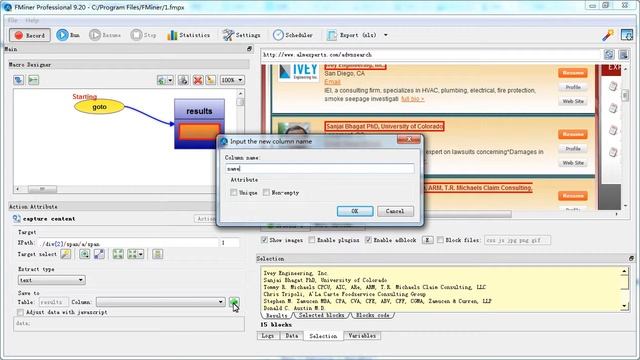
Task: Switch to the Blocks code tab
Action: coord(372,315)
